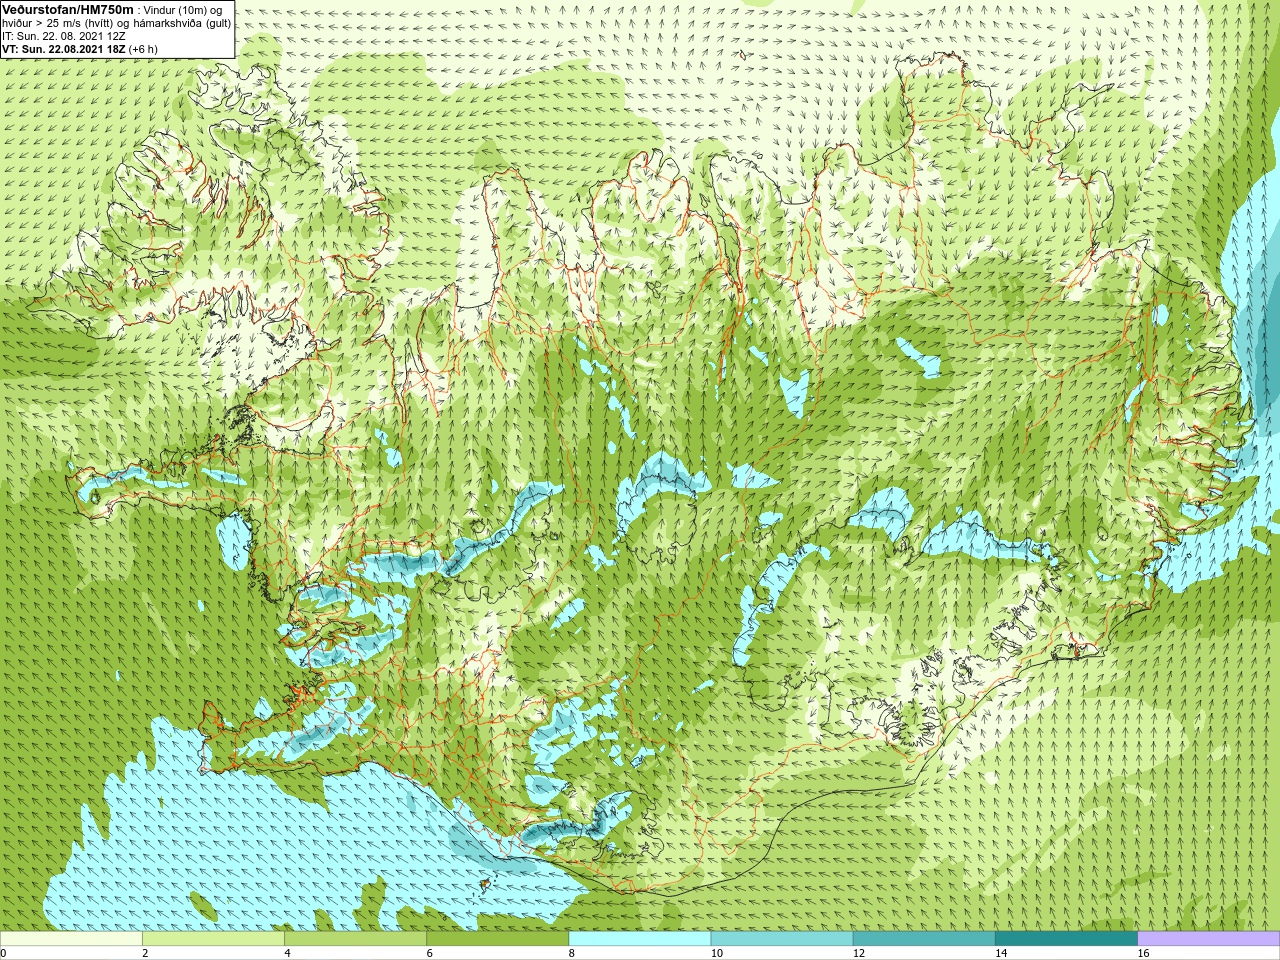Screen dimensions: 1280x960
Task: Select the 8–10 m/s light cyan legend swatch
Action: [640, 939]
